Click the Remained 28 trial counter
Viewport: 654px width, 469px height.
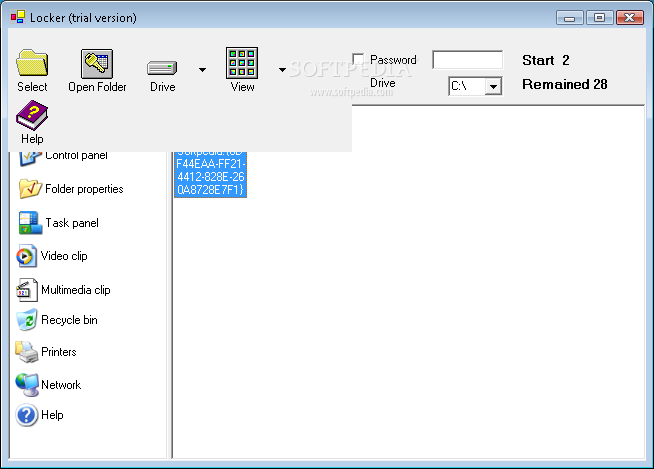tap(565, 84)
